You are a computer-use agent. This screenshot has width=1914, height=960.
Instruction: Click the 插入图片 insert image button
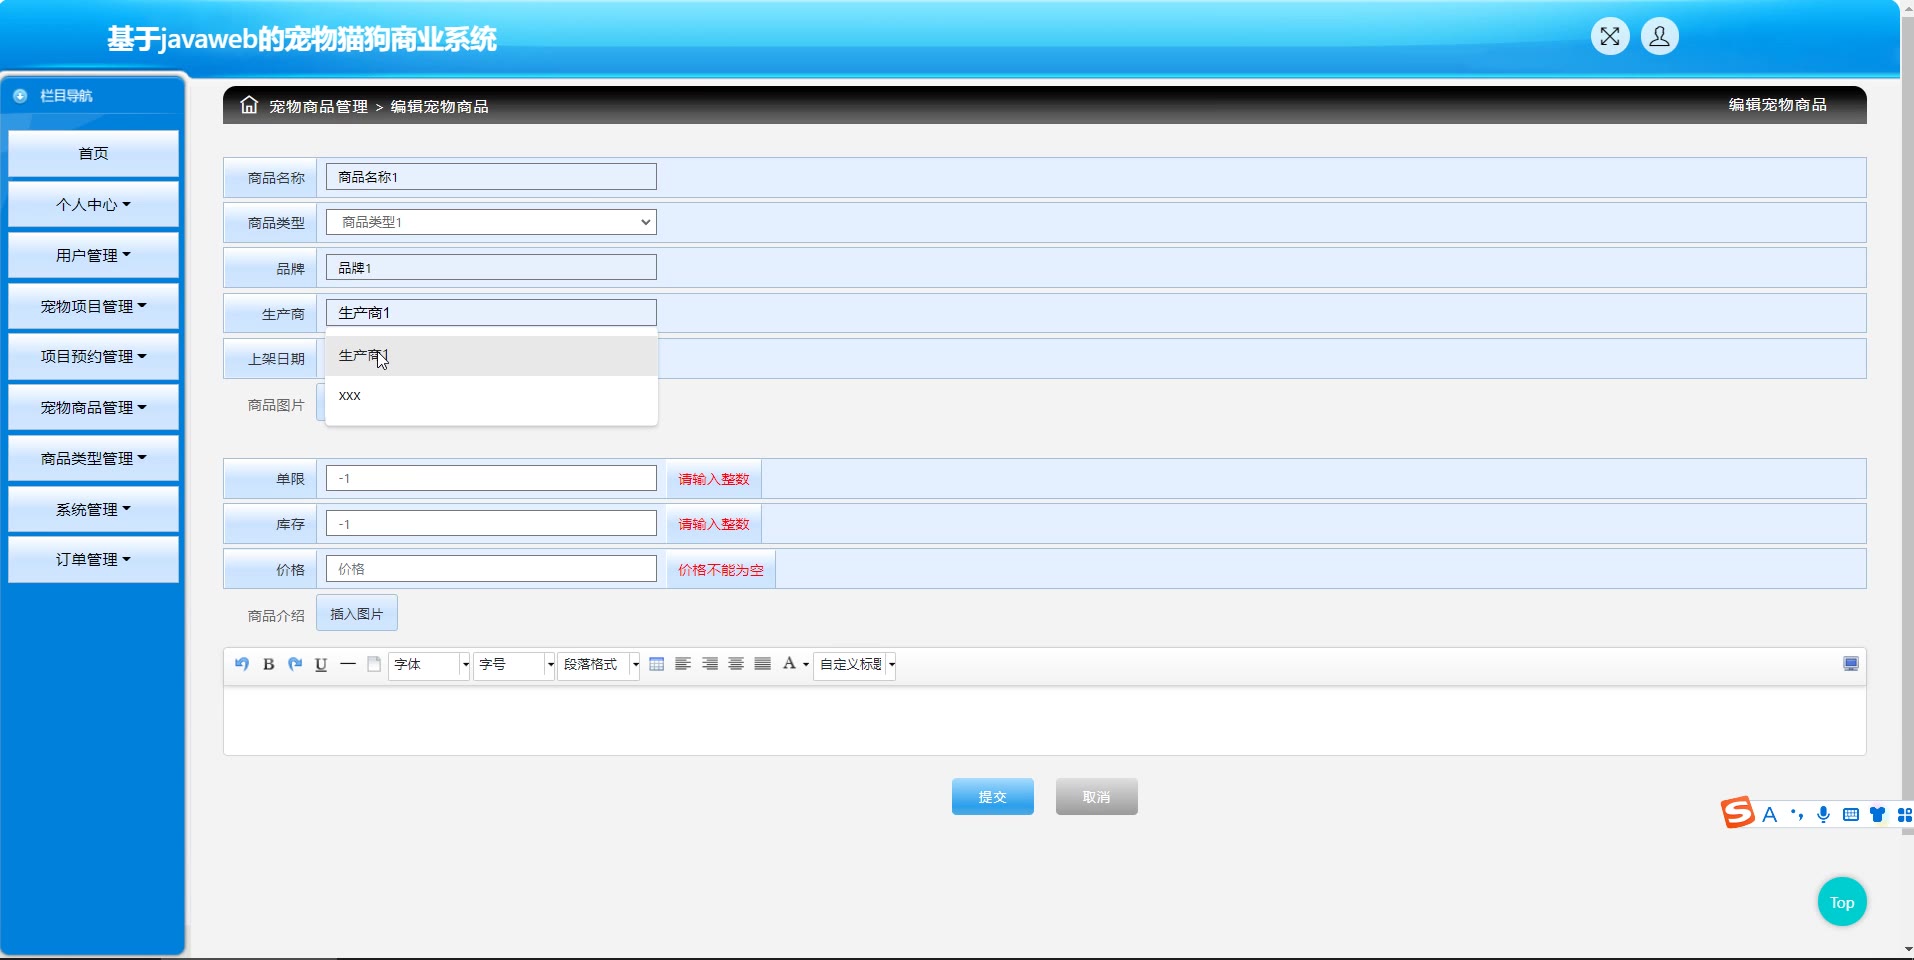[357, 614]
